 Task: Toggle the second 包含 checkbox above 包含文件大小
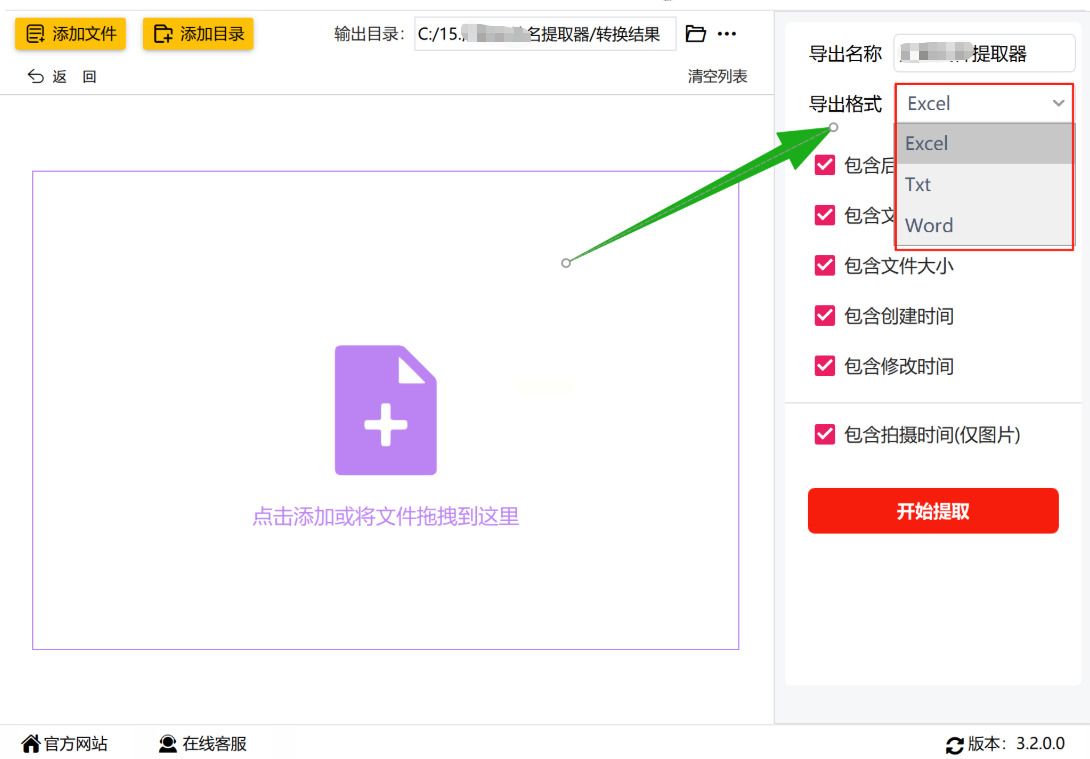(x=824, y=215)
